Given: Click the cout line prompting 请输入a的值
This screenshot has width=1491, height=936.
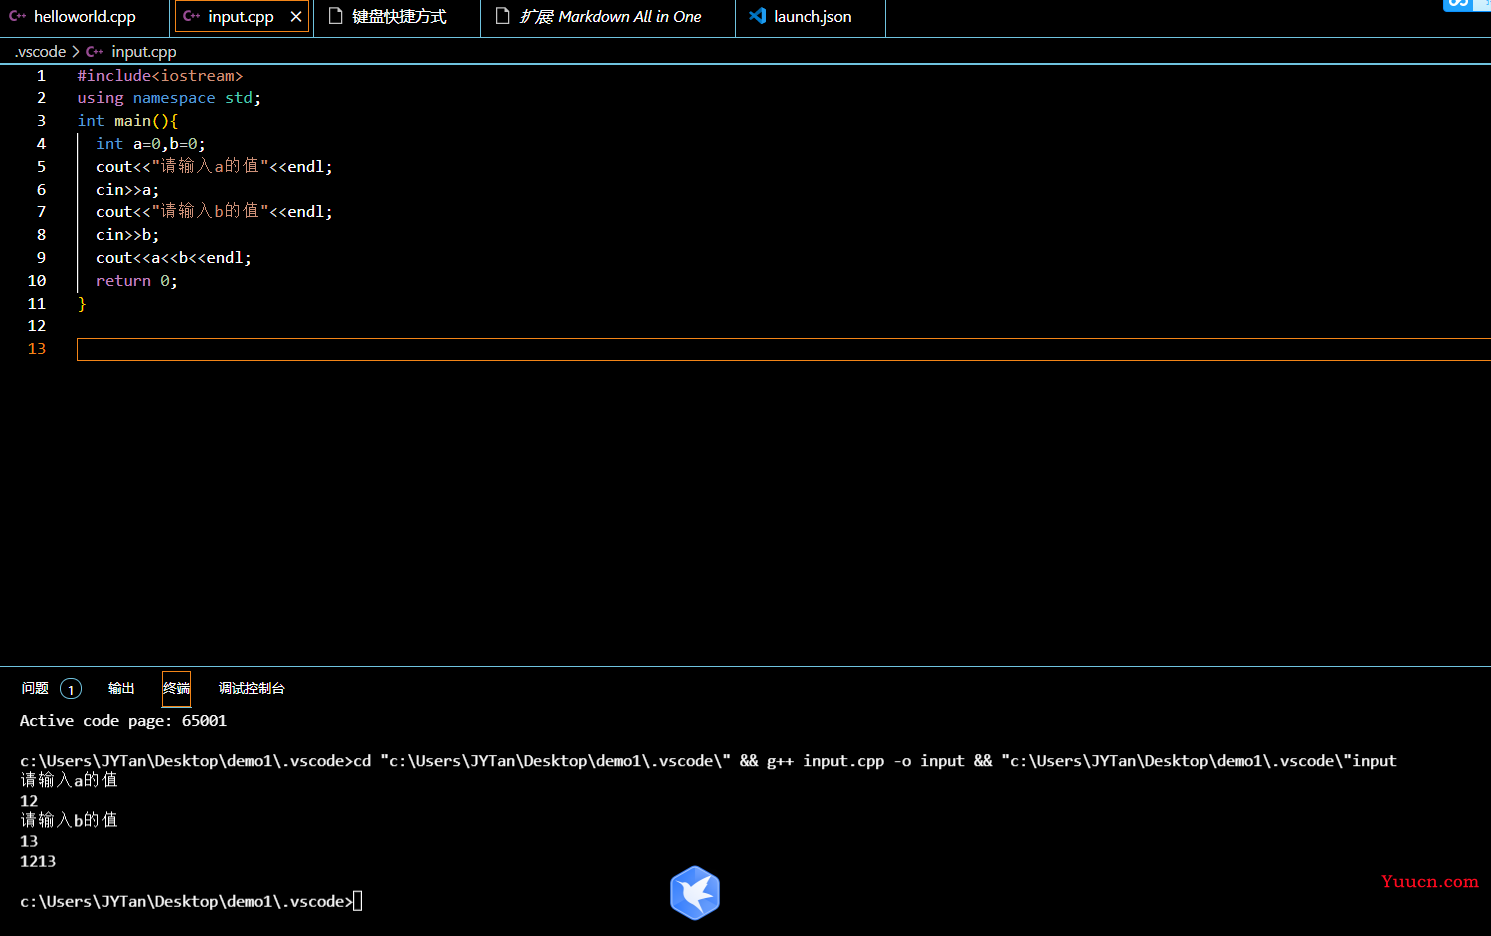Looking at the screenshot, I should pyautogui.click(x=214, y=167).
